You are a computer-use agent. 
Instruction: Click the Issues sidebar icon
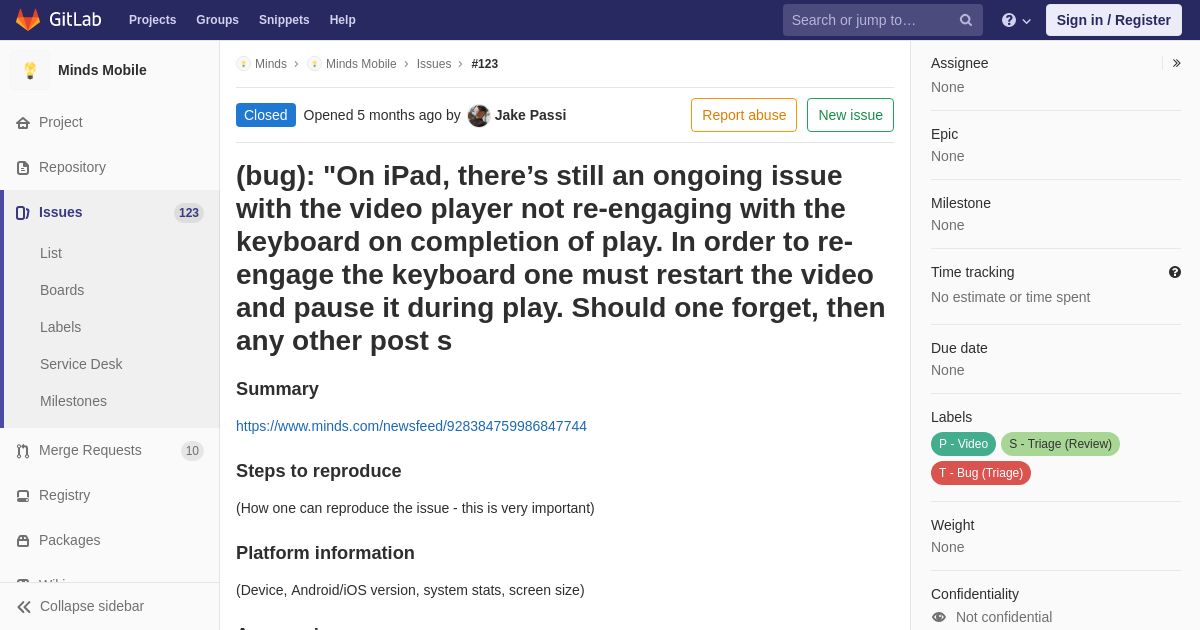[x=23, y=213]
